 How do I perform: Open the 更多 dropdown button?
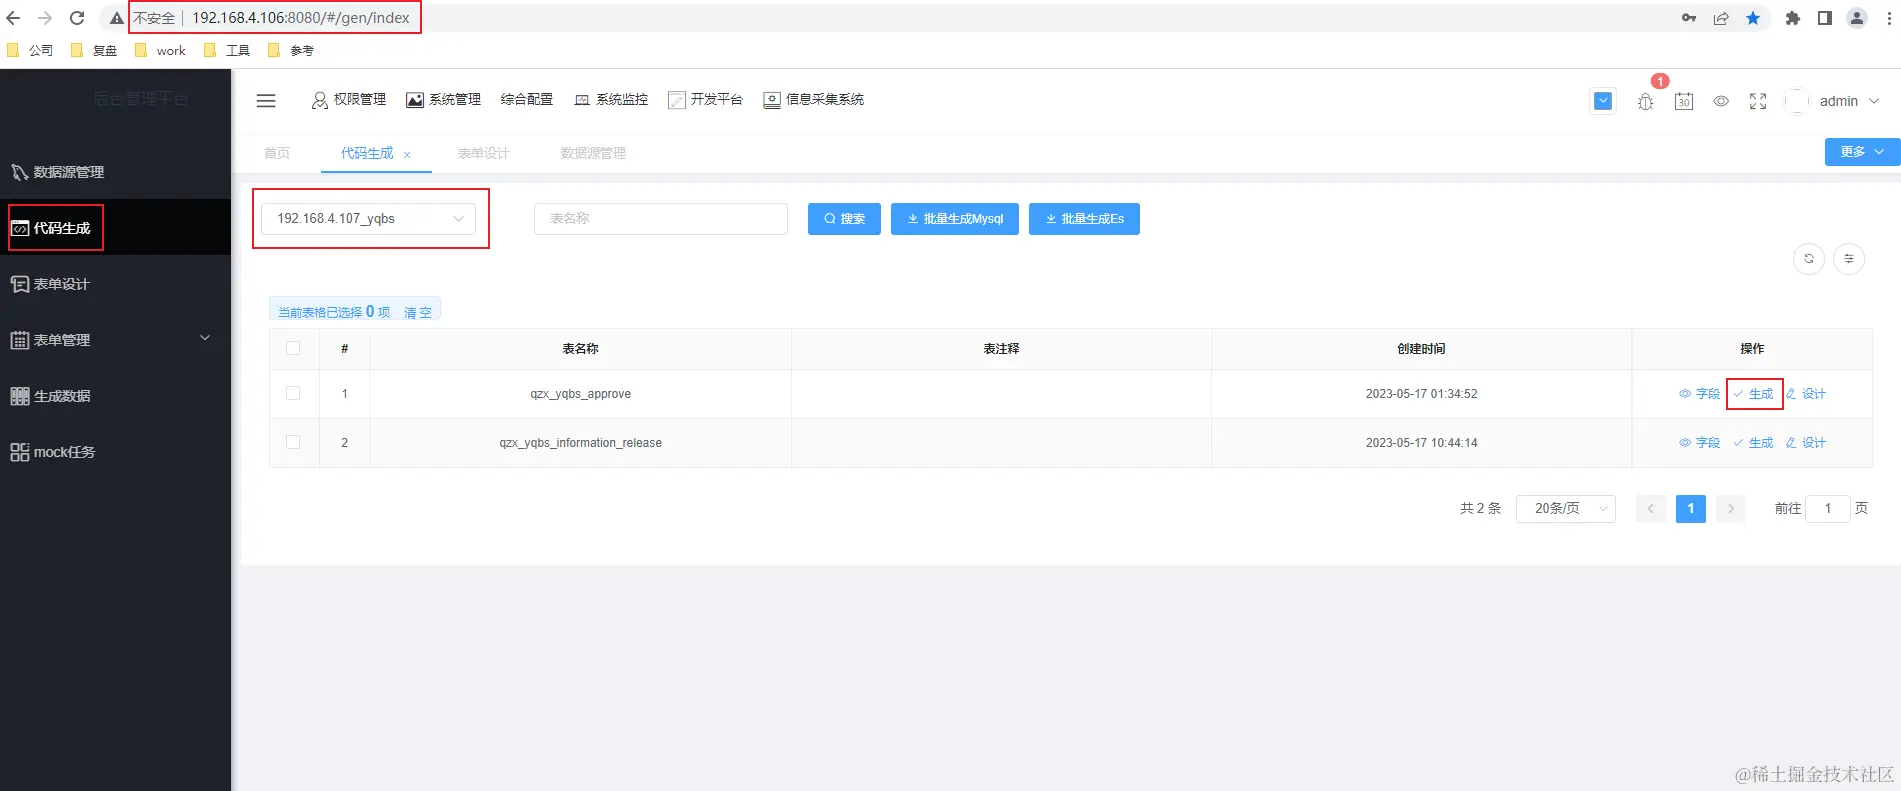[1862, 151]
